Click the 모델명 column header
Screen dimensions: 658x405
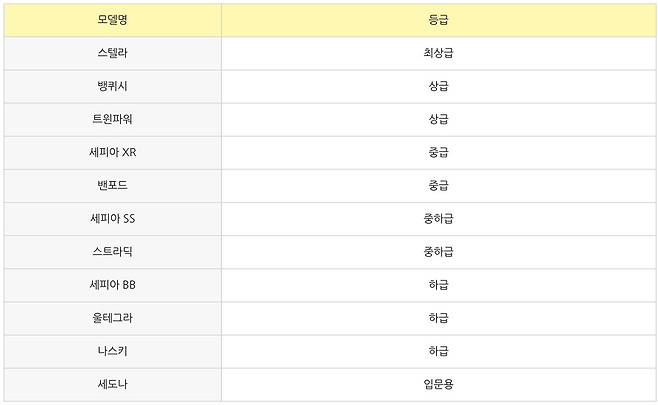tap(112, 19)
